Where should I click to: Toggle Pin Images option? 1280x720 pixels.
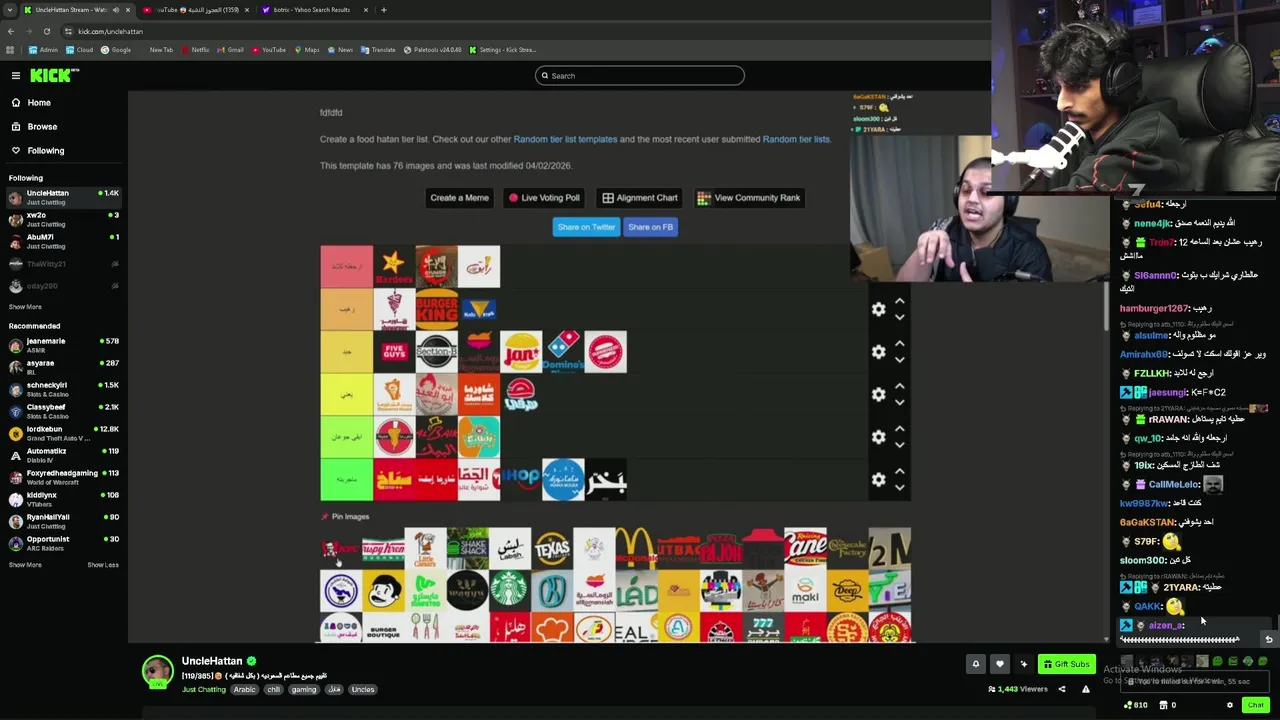click(345, 517)
